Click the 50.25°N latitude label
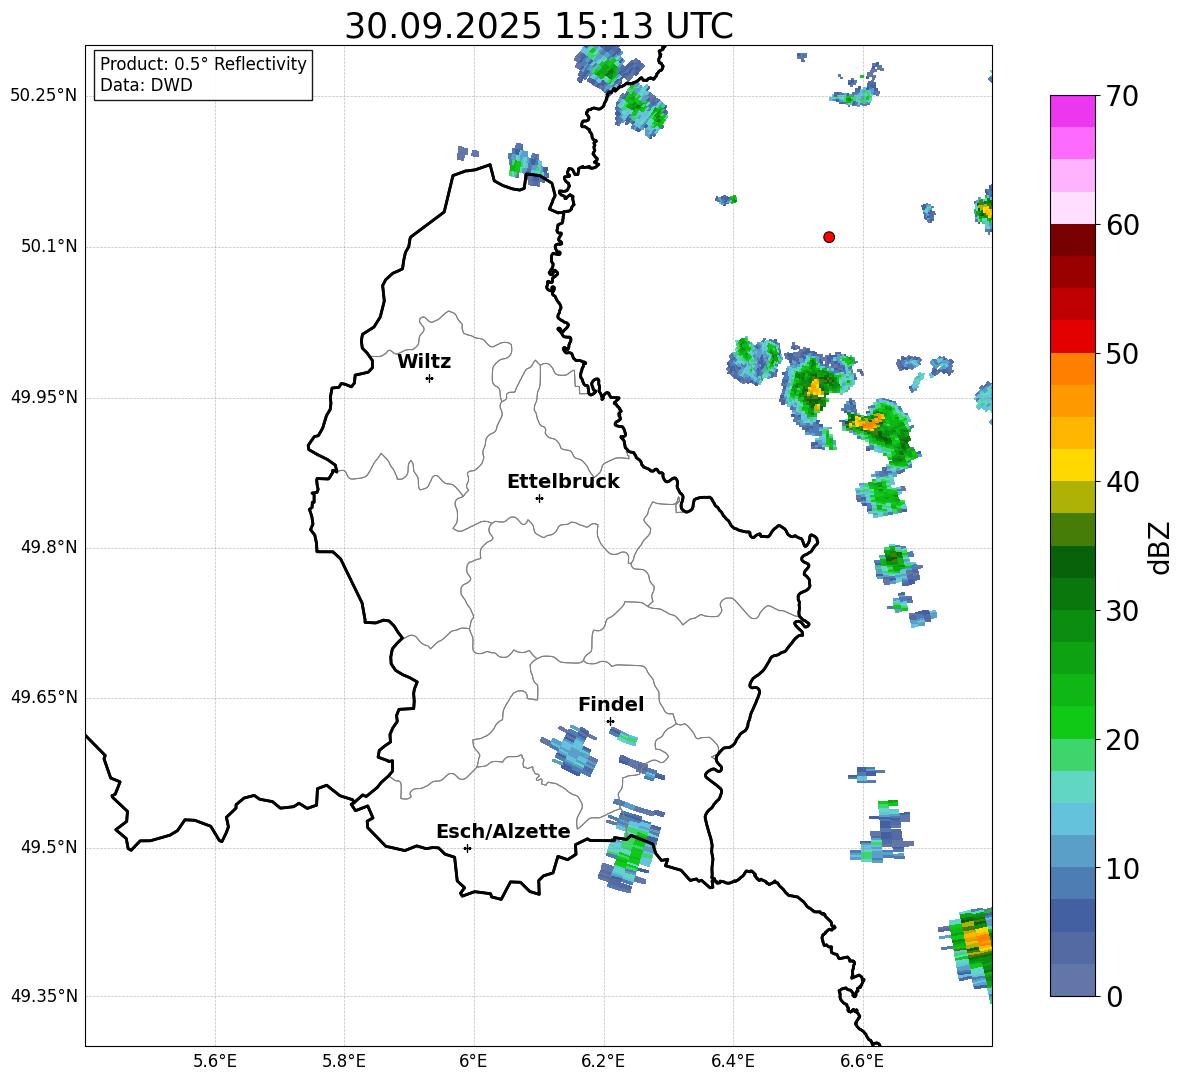 (x=44, y=96)
